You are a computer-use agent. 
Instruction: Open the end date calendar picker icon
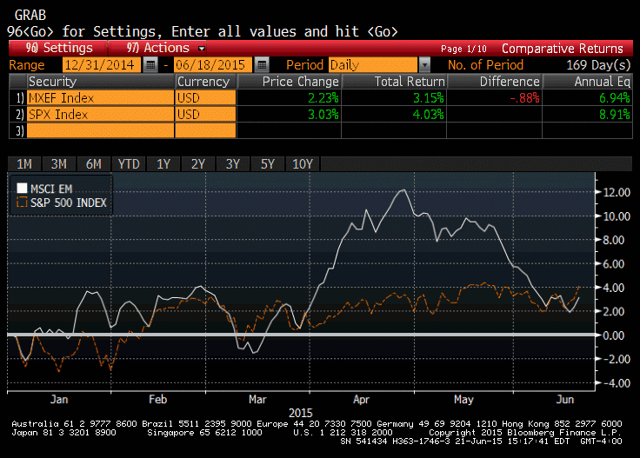[x=261, y=64]
